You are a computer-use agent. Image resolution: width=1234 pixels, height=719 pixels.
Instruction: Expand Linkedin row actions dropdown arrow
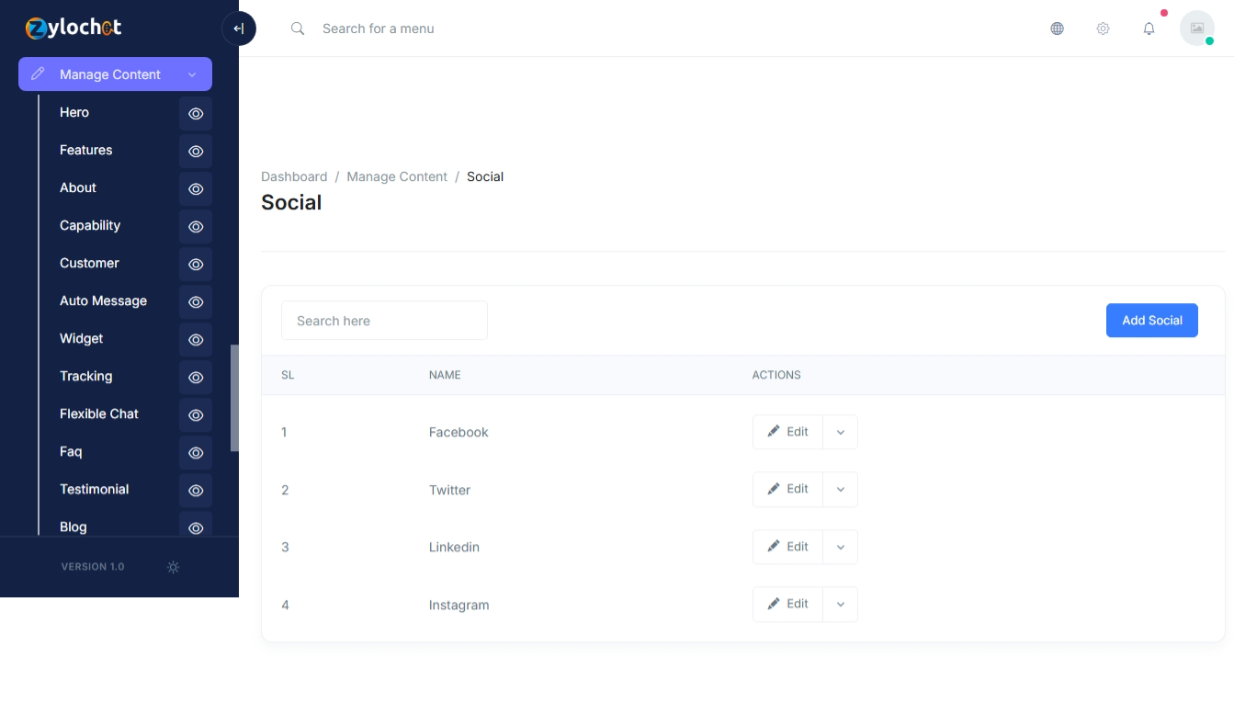(840, 547)
